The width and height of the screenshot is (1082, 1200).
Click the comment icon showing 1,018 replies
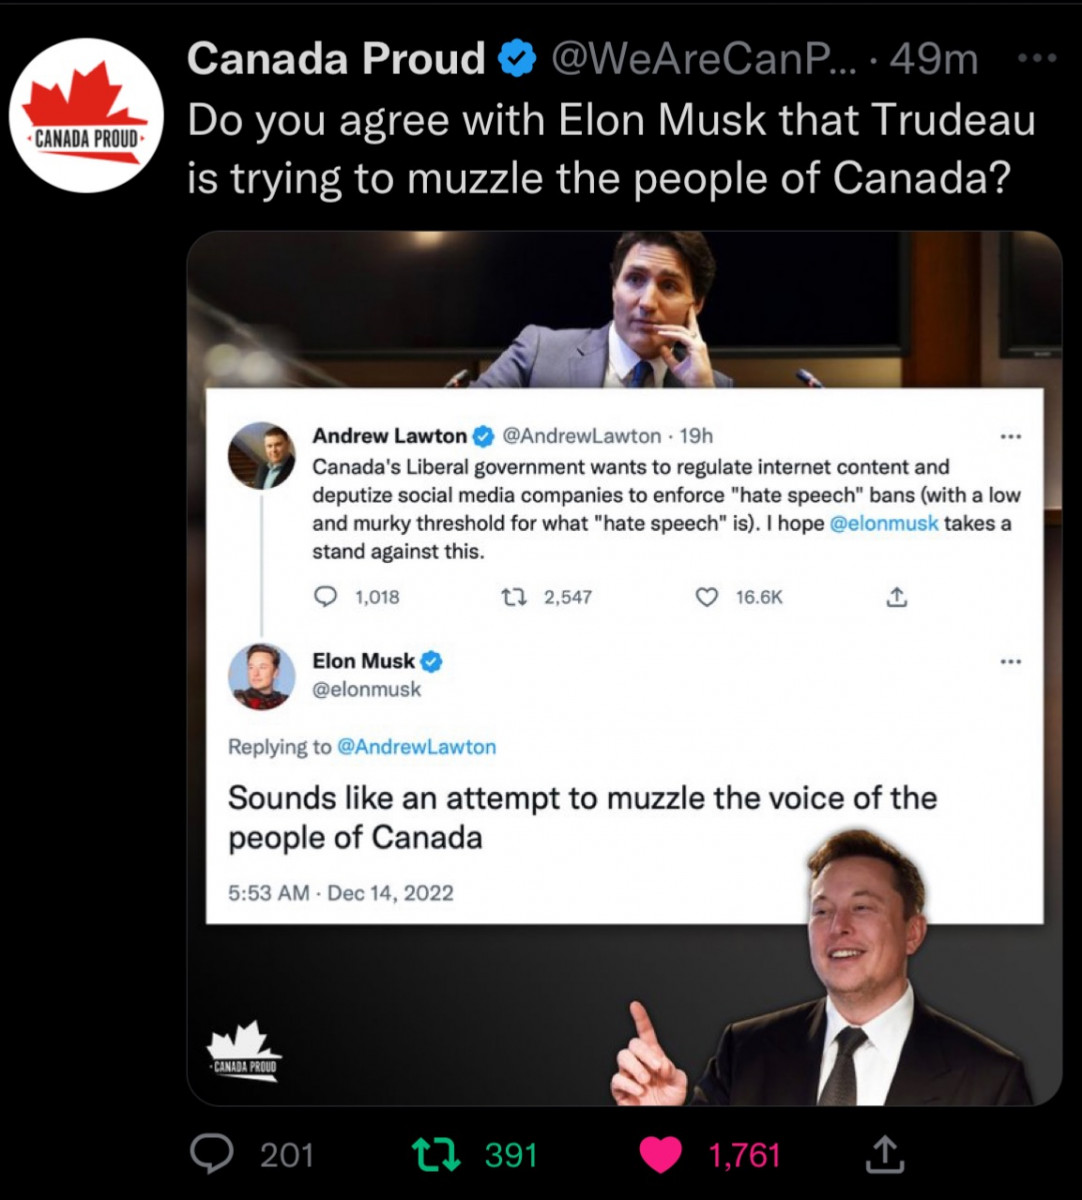tap(326, 597)
